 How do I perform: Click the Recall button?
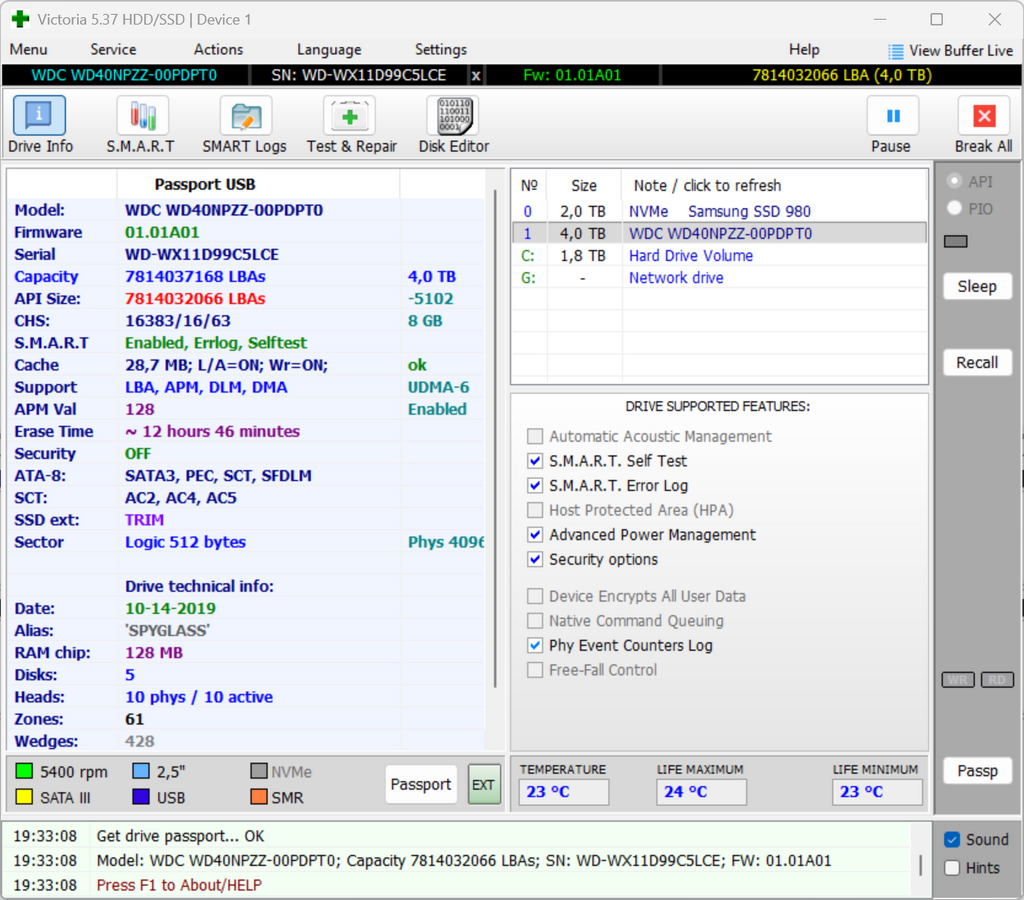[x=977, y=362]
